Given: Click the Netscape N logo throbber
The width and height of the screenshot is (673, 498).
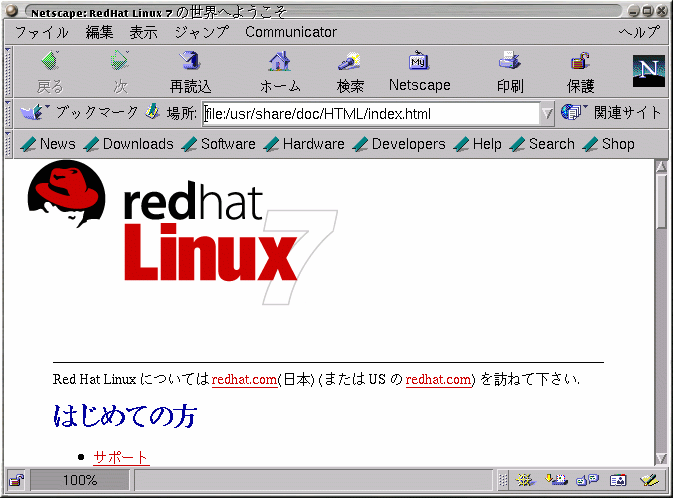Looking at the screenshot, I should pos(649,71).
